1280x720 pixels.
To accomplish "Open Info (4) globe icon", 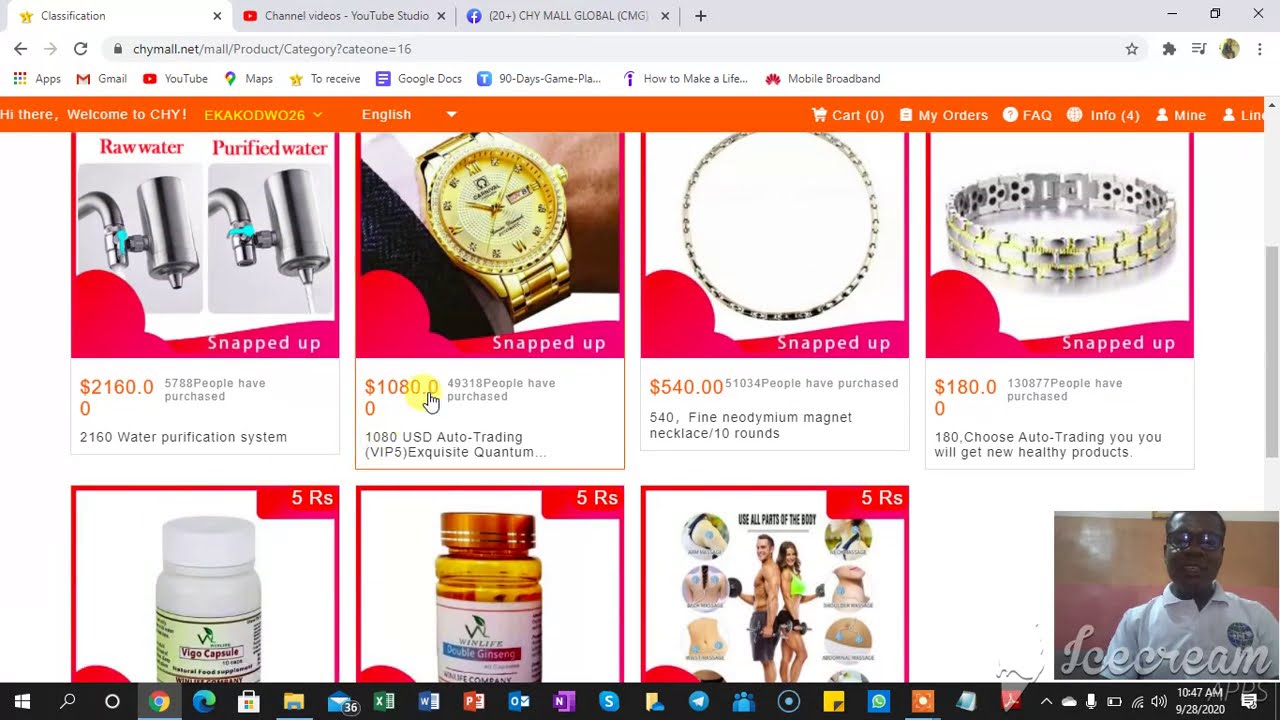I will (1074, 115).
